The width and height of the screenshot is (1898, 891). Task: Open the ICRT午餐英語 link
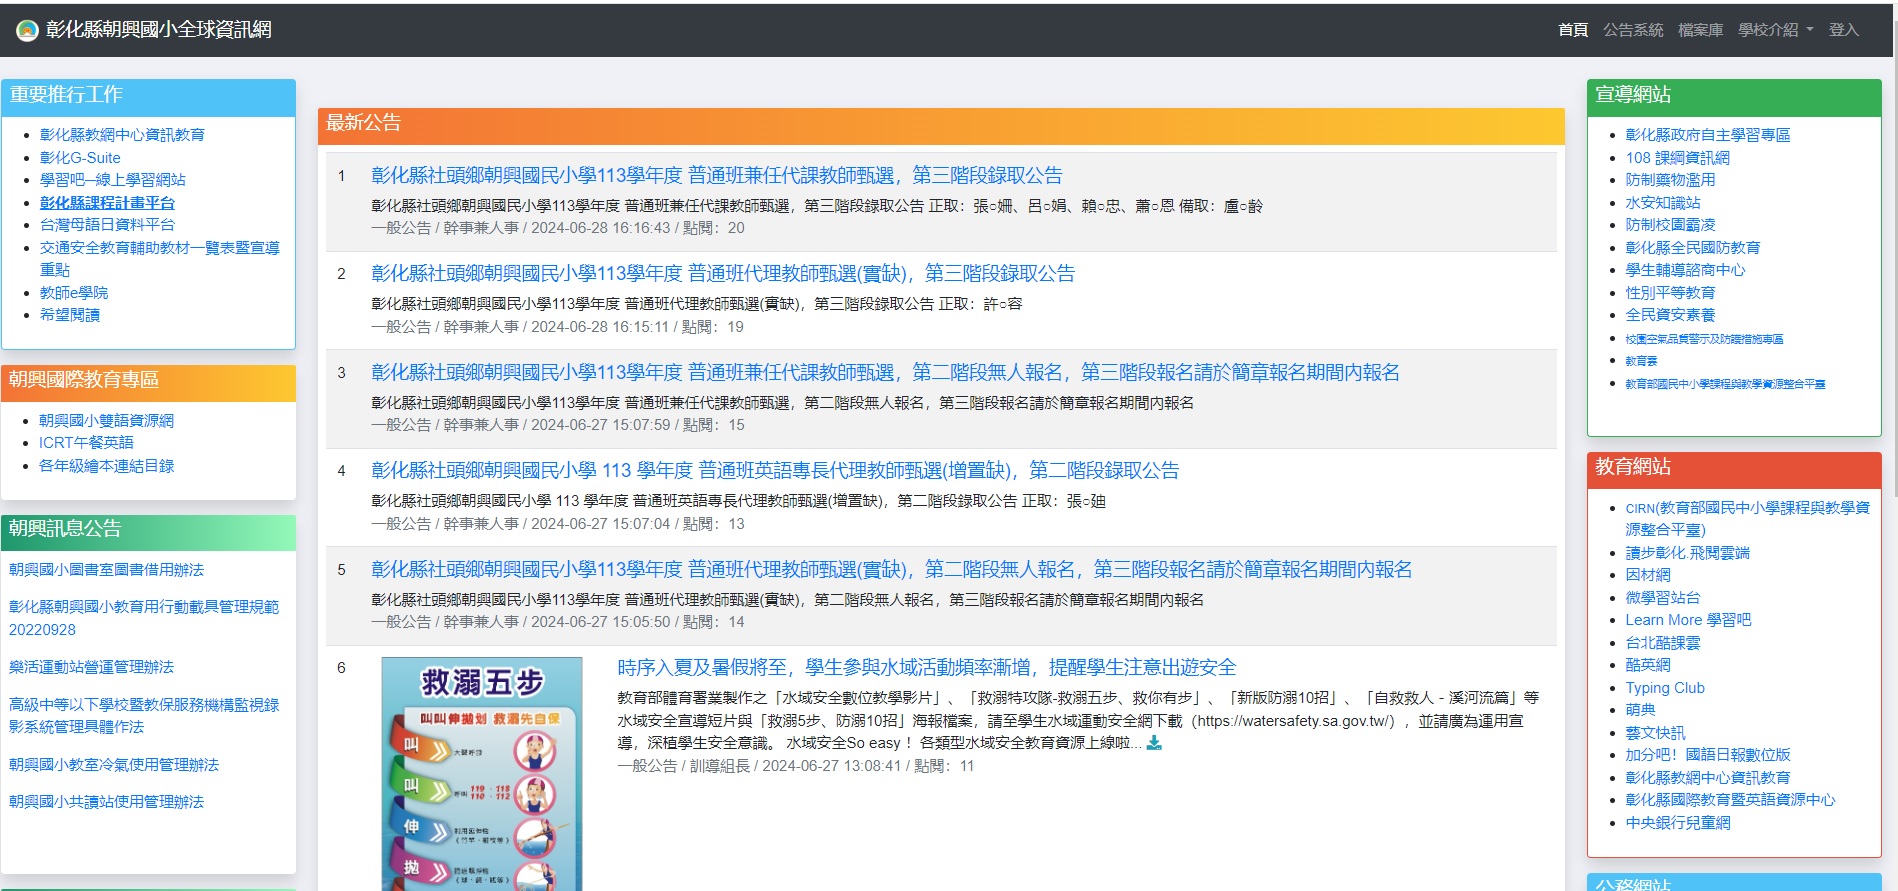(86, 443)
